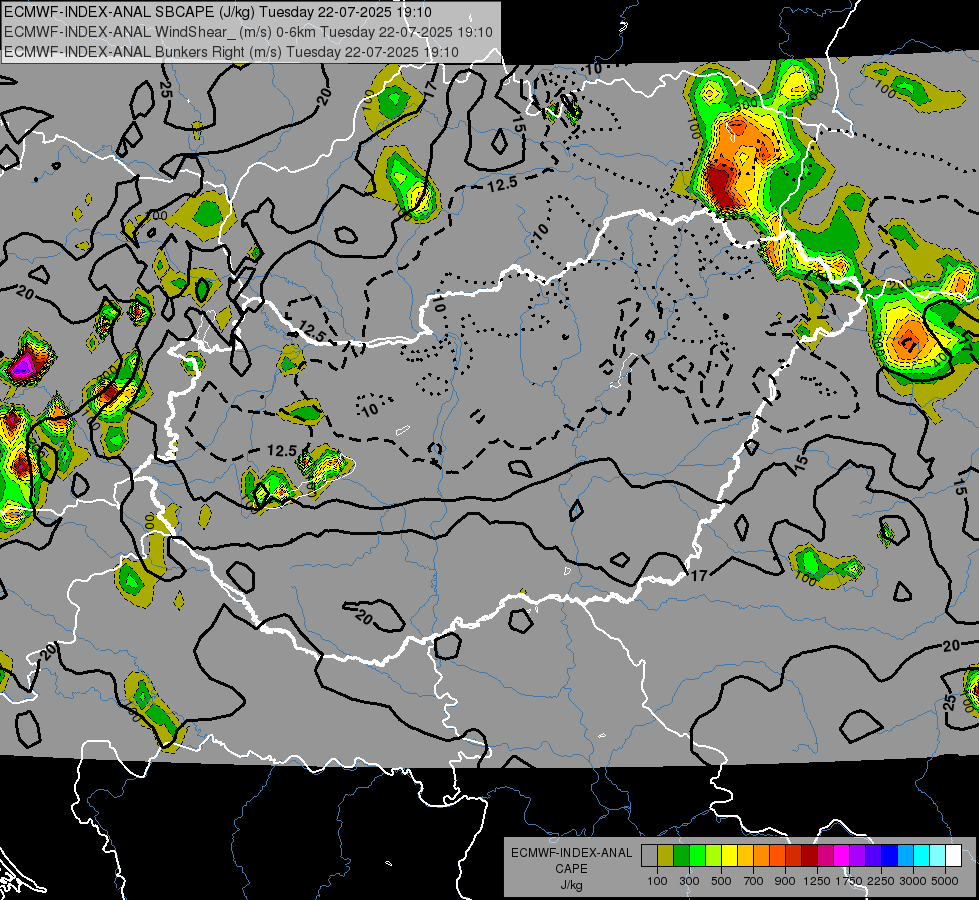Click the SBCAPE (J/kg) title line
This screenshot has height=900, width=979.
[217, 12]
